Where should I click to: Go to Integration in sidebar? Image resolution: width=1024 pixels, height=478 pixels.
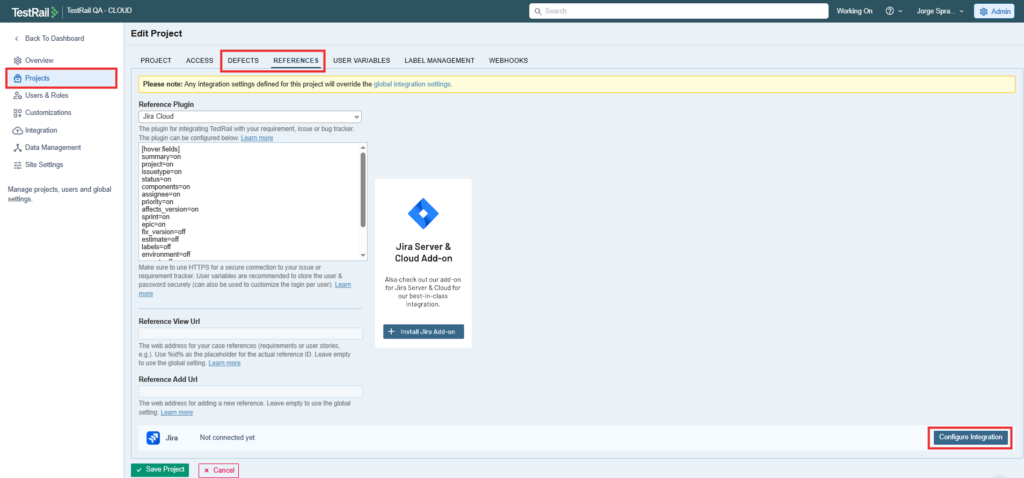pos(41,130)
